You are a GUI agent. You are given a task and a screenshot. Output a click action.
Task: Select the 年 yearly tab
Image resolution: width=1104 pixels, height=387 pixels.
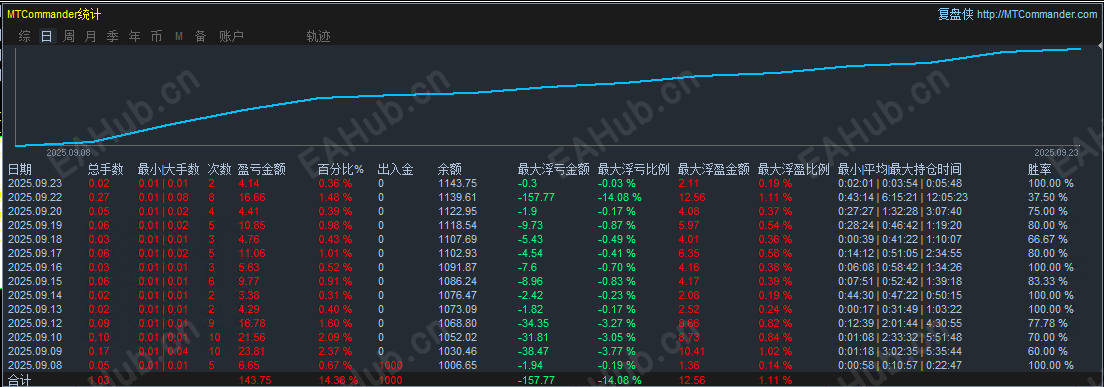[x=134, y=37]
